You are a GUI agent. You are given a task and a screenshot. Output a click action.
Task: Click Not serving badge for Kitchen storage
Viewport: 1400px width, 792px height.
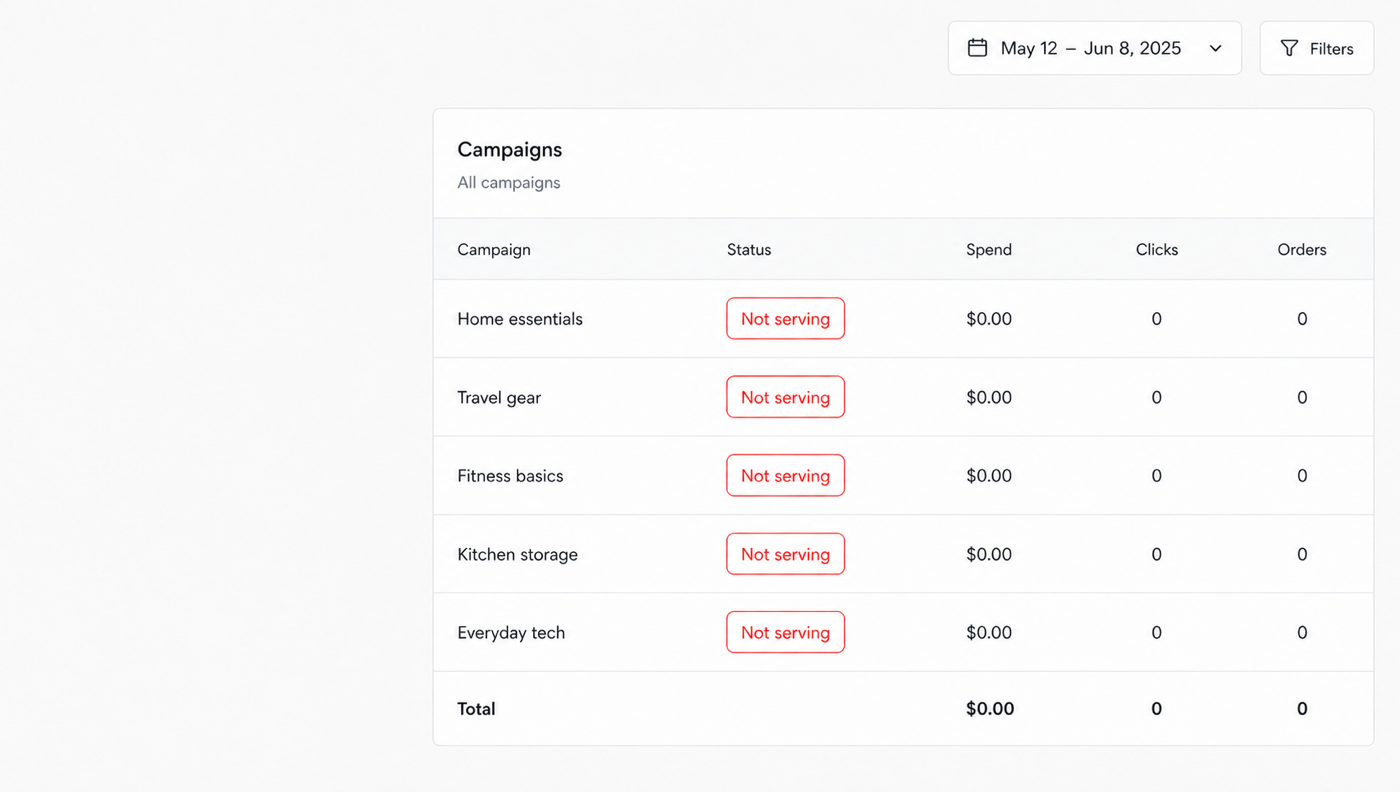tap(785, 554)
